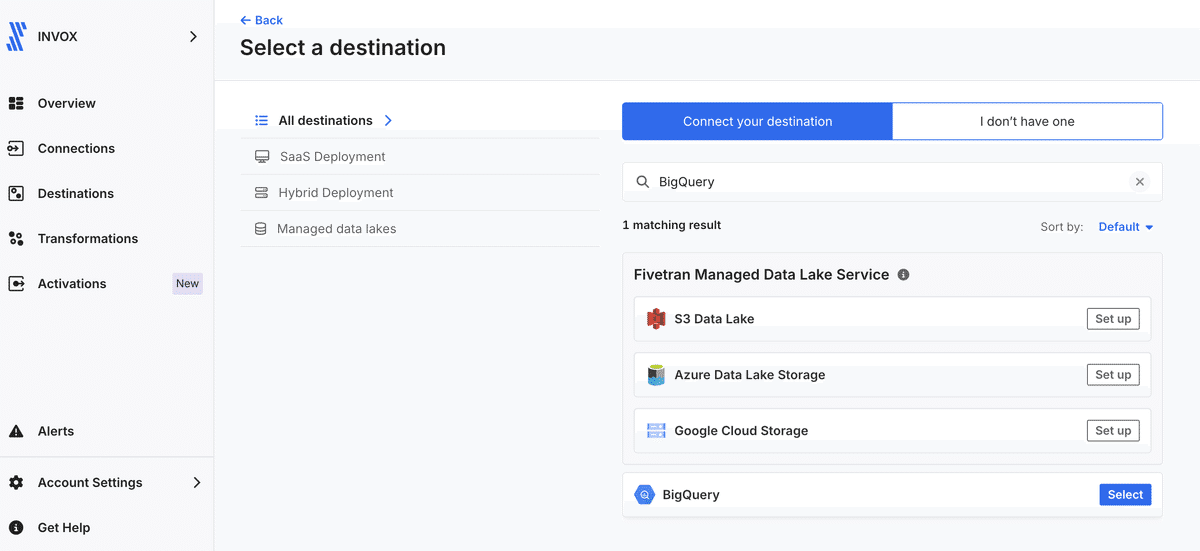Open the Overview page
Viewport: 1200px width, 551px height.
(x=67, y=103)
